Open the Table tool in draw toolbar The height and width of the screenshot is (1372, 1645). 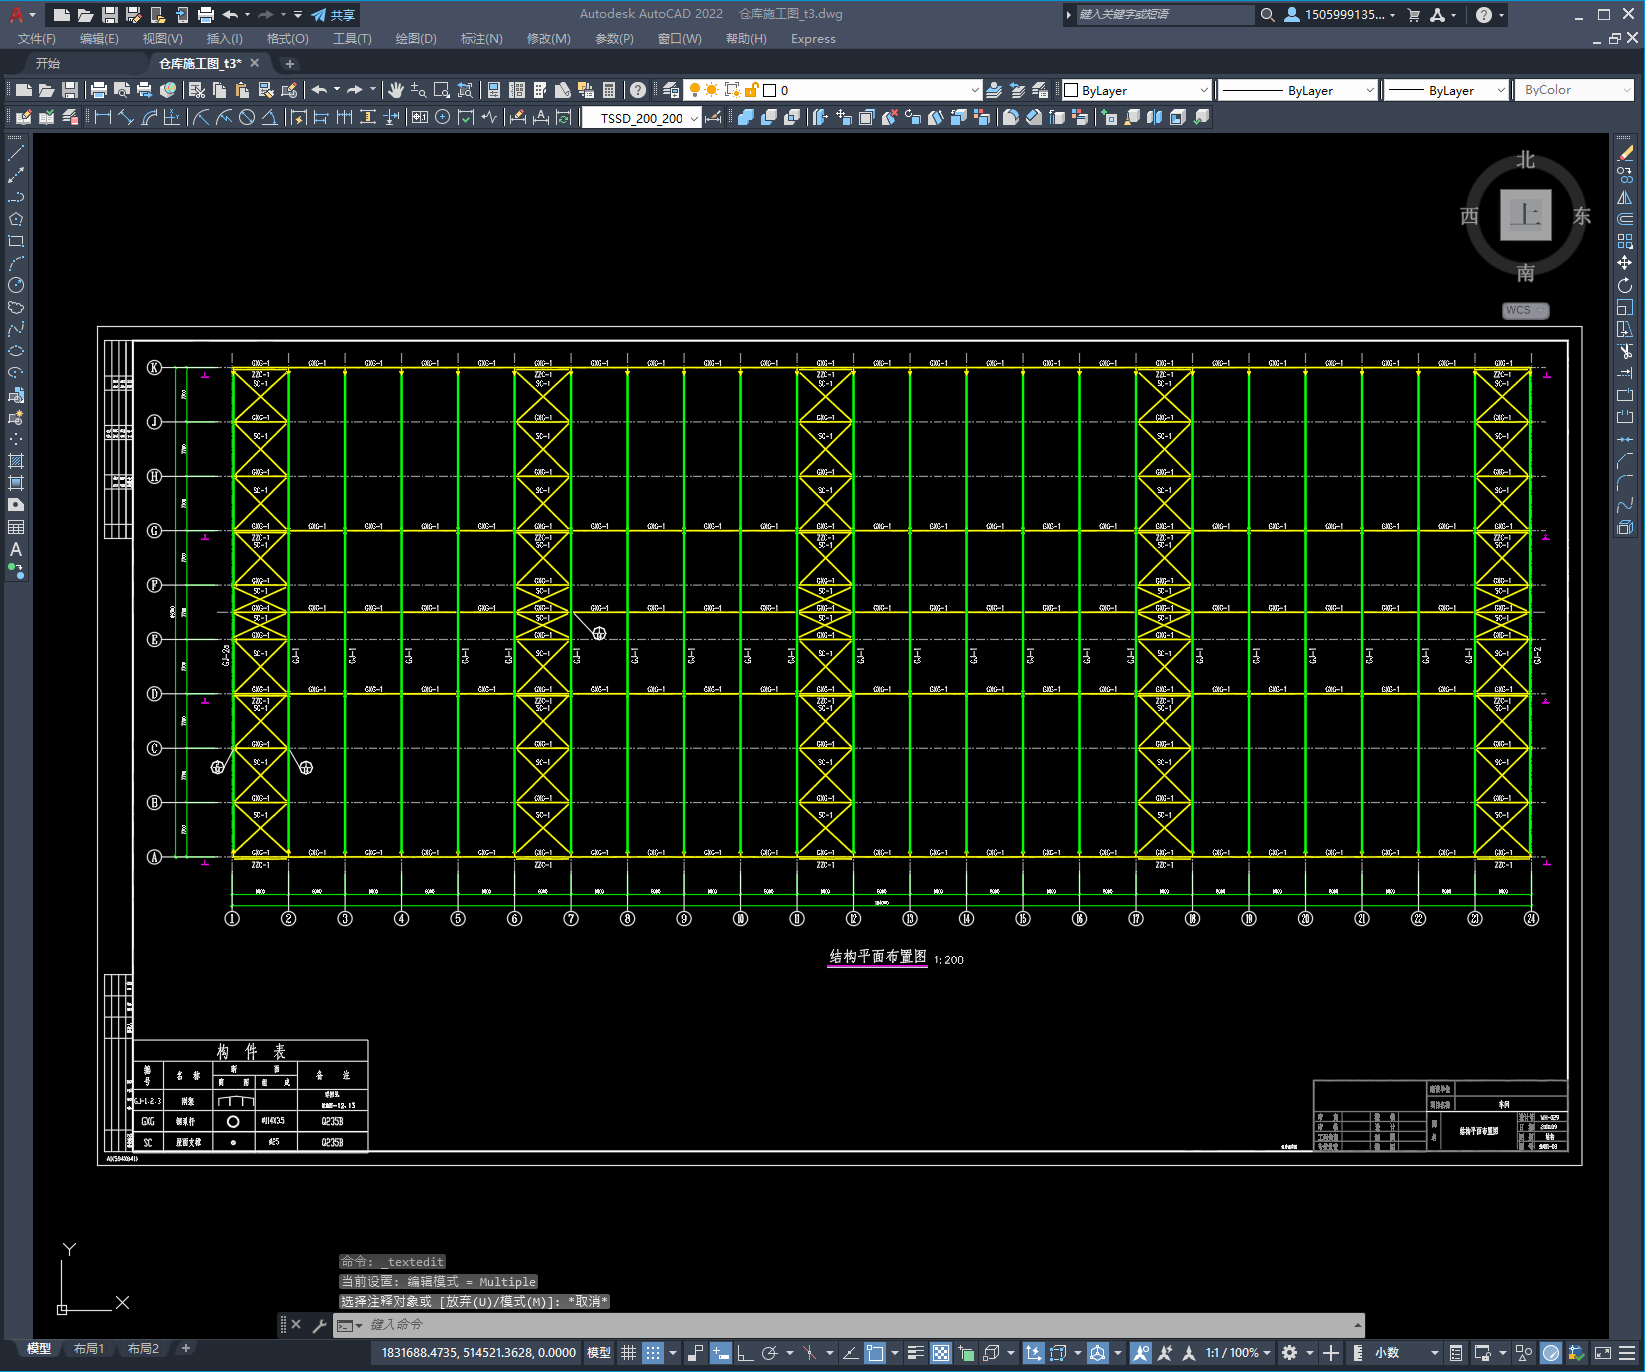click(x=16, y=527)
